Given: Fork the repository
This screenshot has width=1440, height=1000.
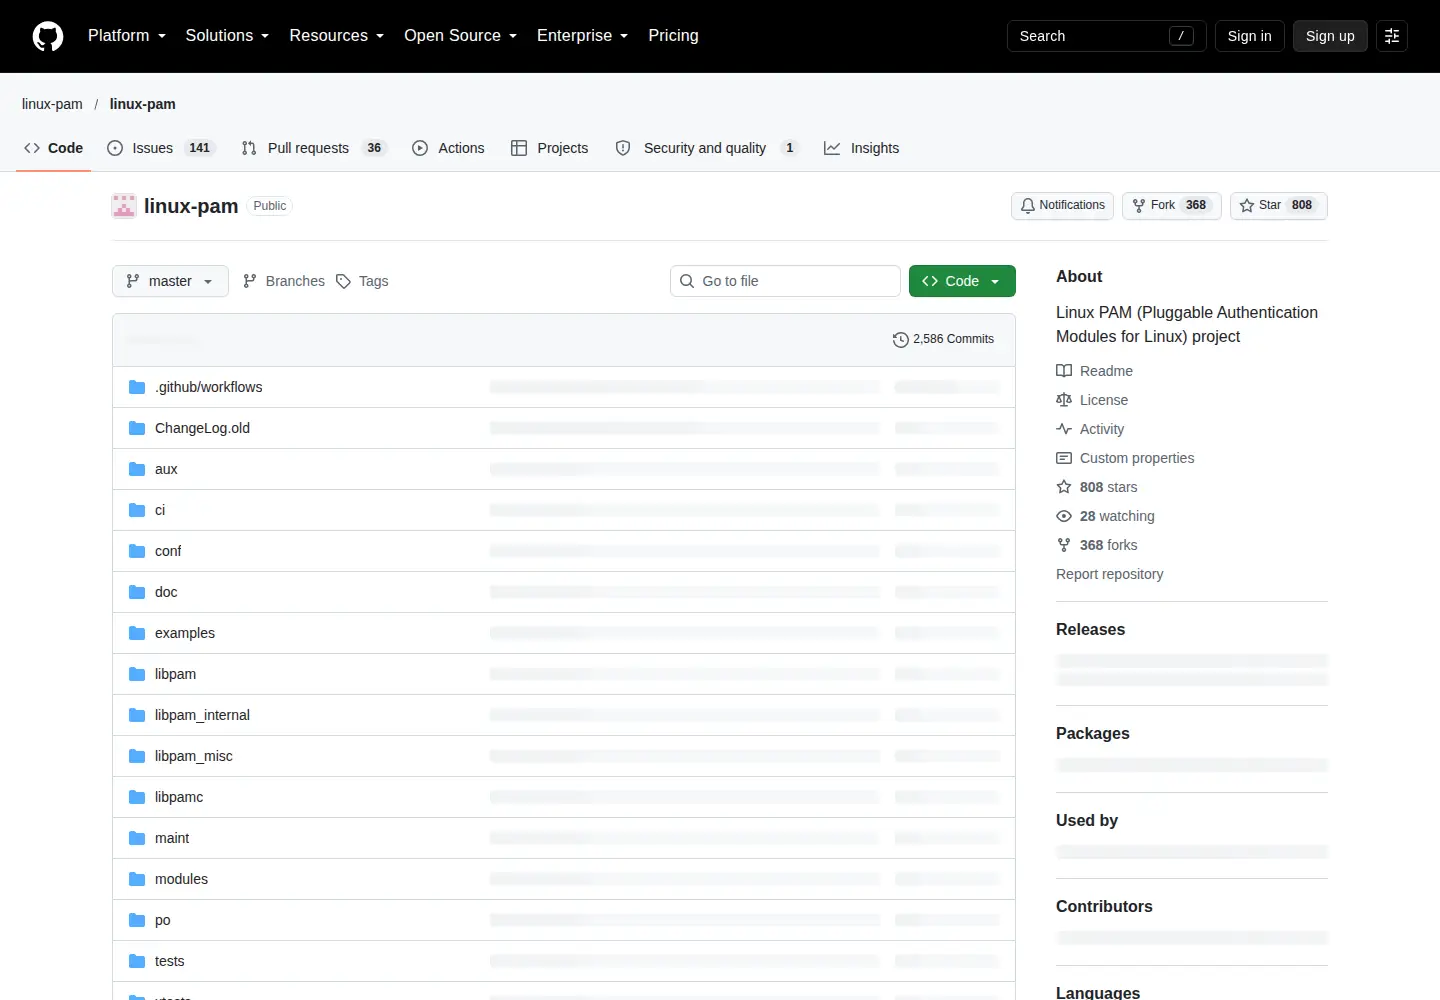Looking at the screenshot, I should 1172,205.
